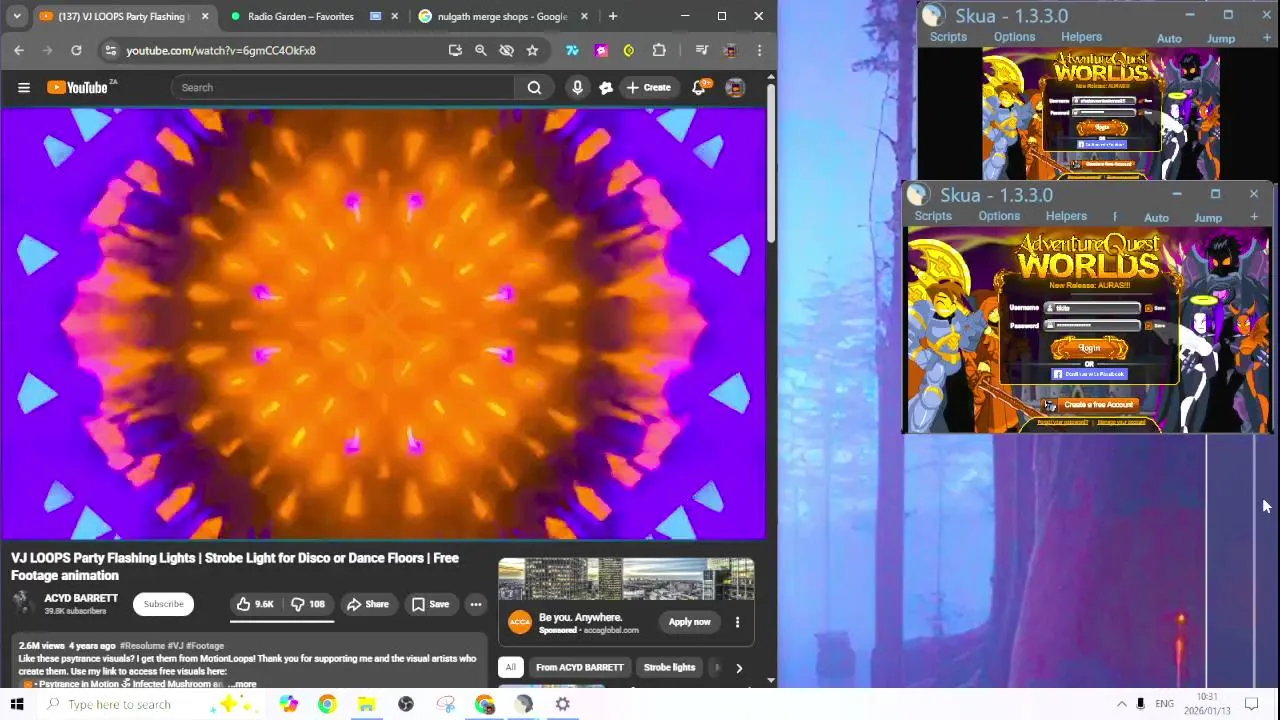Open Helpers menu in front Skua window
The height and width of the screenshot is (720, 1280).
coord(1066,216)
